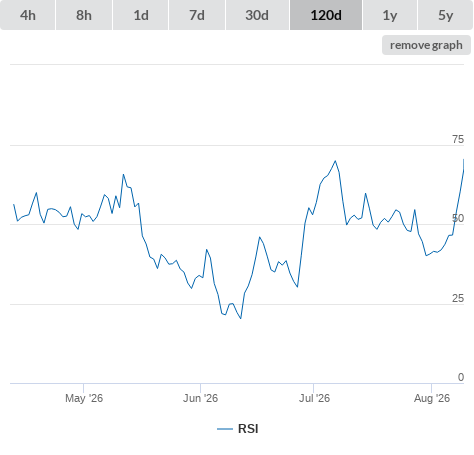474x455 pixels.
Task: Switch to the 7d time range
Action: click(197, 15)
